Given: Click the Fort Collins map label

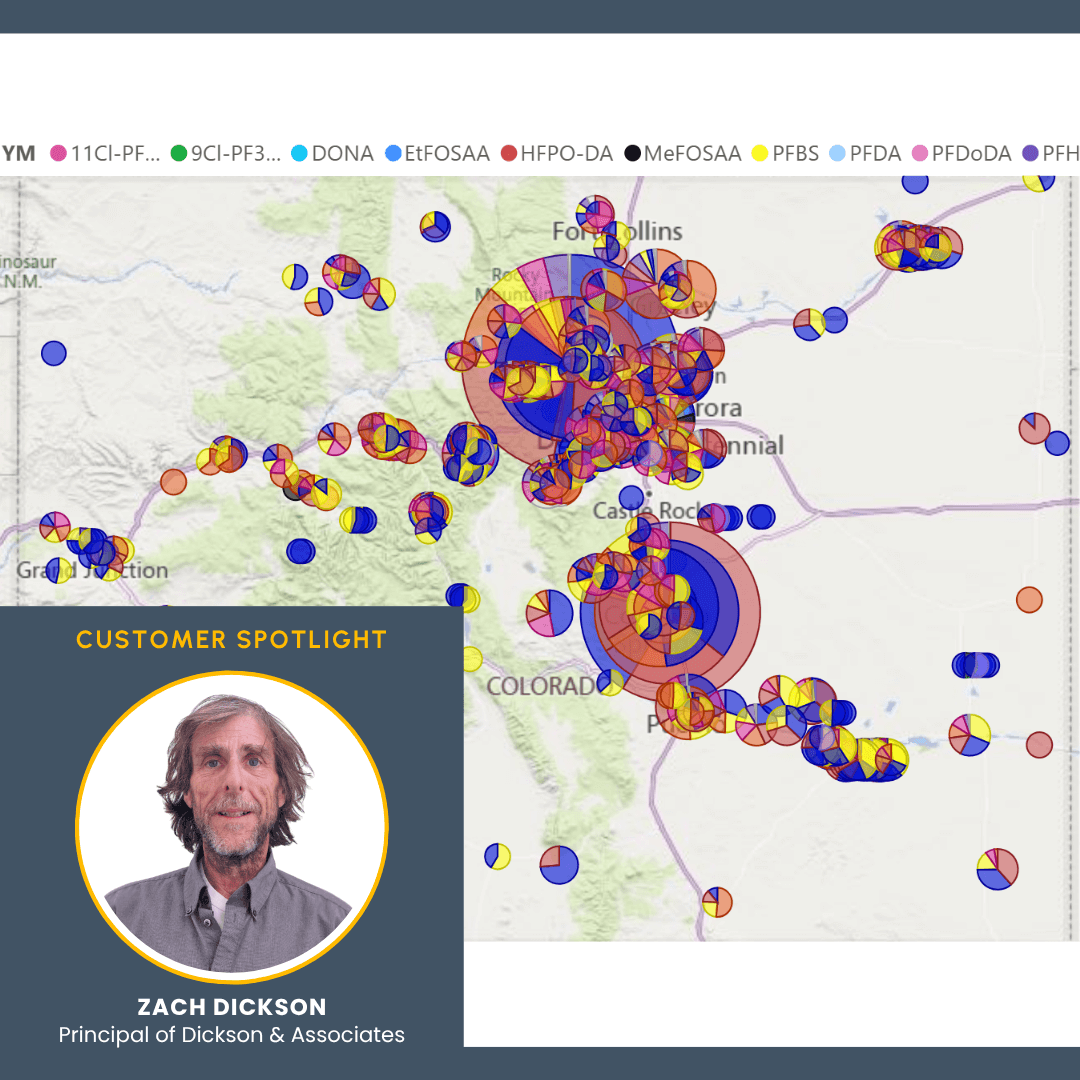Looking at the screenshot, I should [x=617, y=232].
